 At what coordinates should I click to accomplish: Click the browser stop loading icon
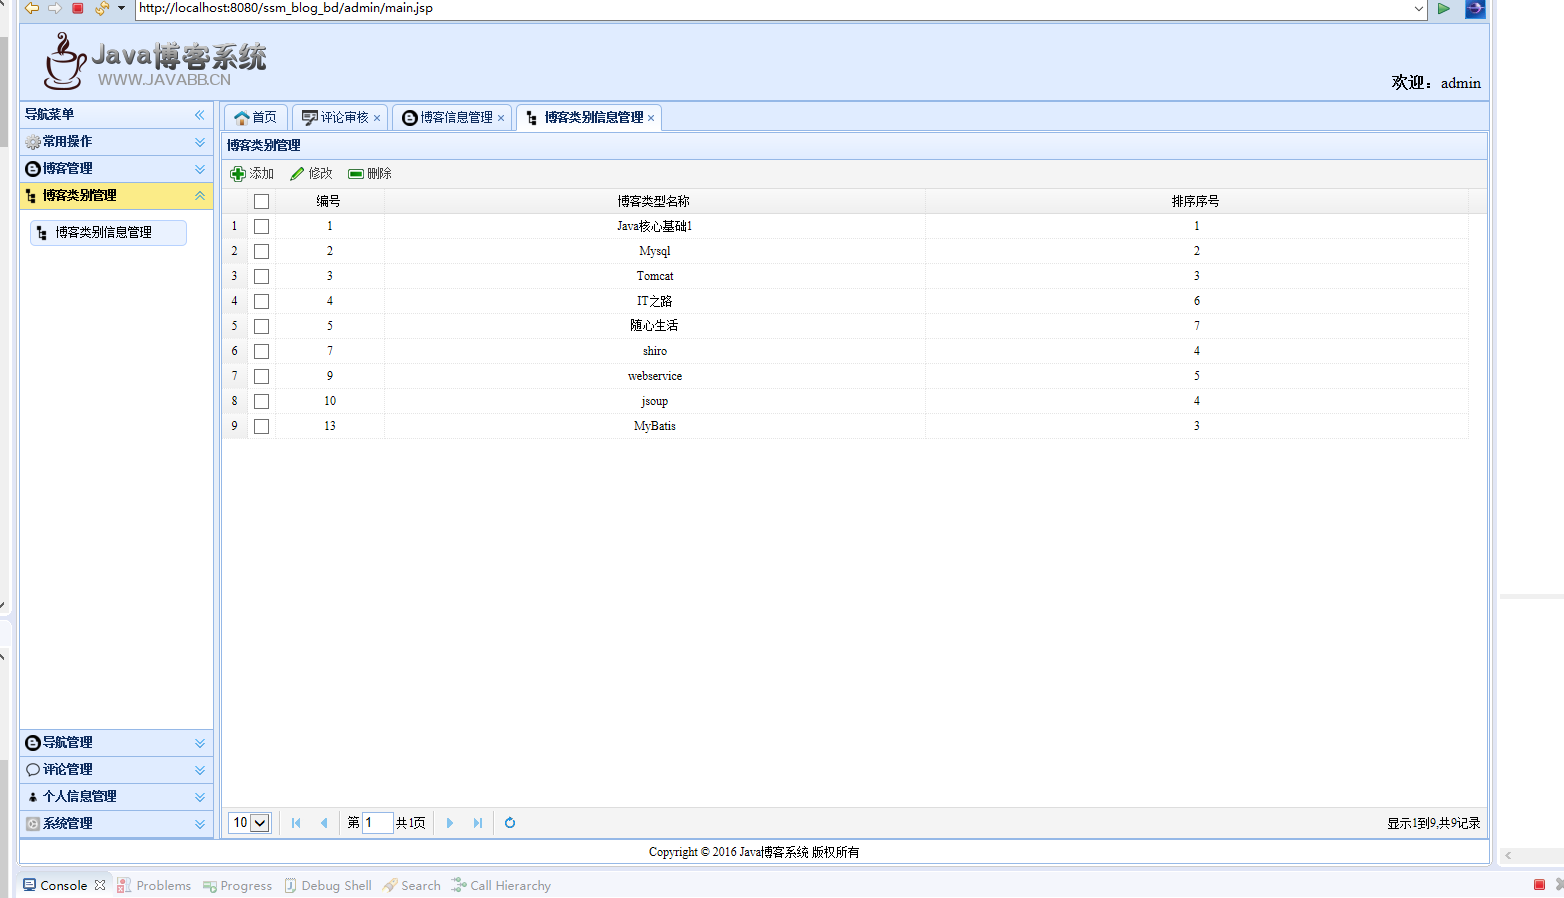tap(78, 8)
